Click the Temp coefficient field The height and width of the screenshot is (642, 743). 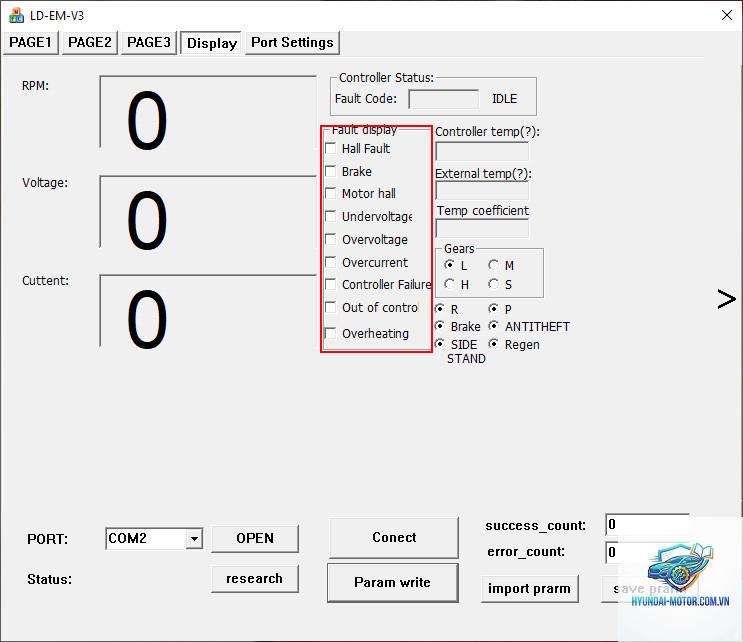point(482,229)
